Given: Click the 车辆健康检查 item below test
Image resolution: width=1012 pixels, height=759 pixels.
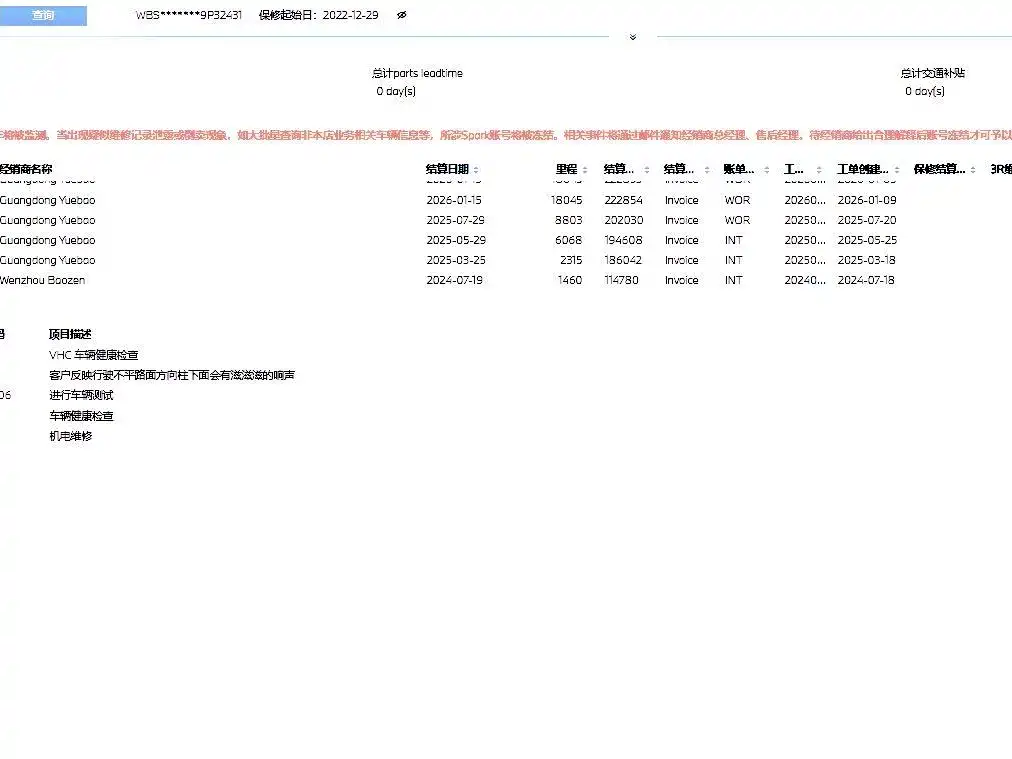Looking at the screenshot, I should pyautogui.click(x=81, y=416).
